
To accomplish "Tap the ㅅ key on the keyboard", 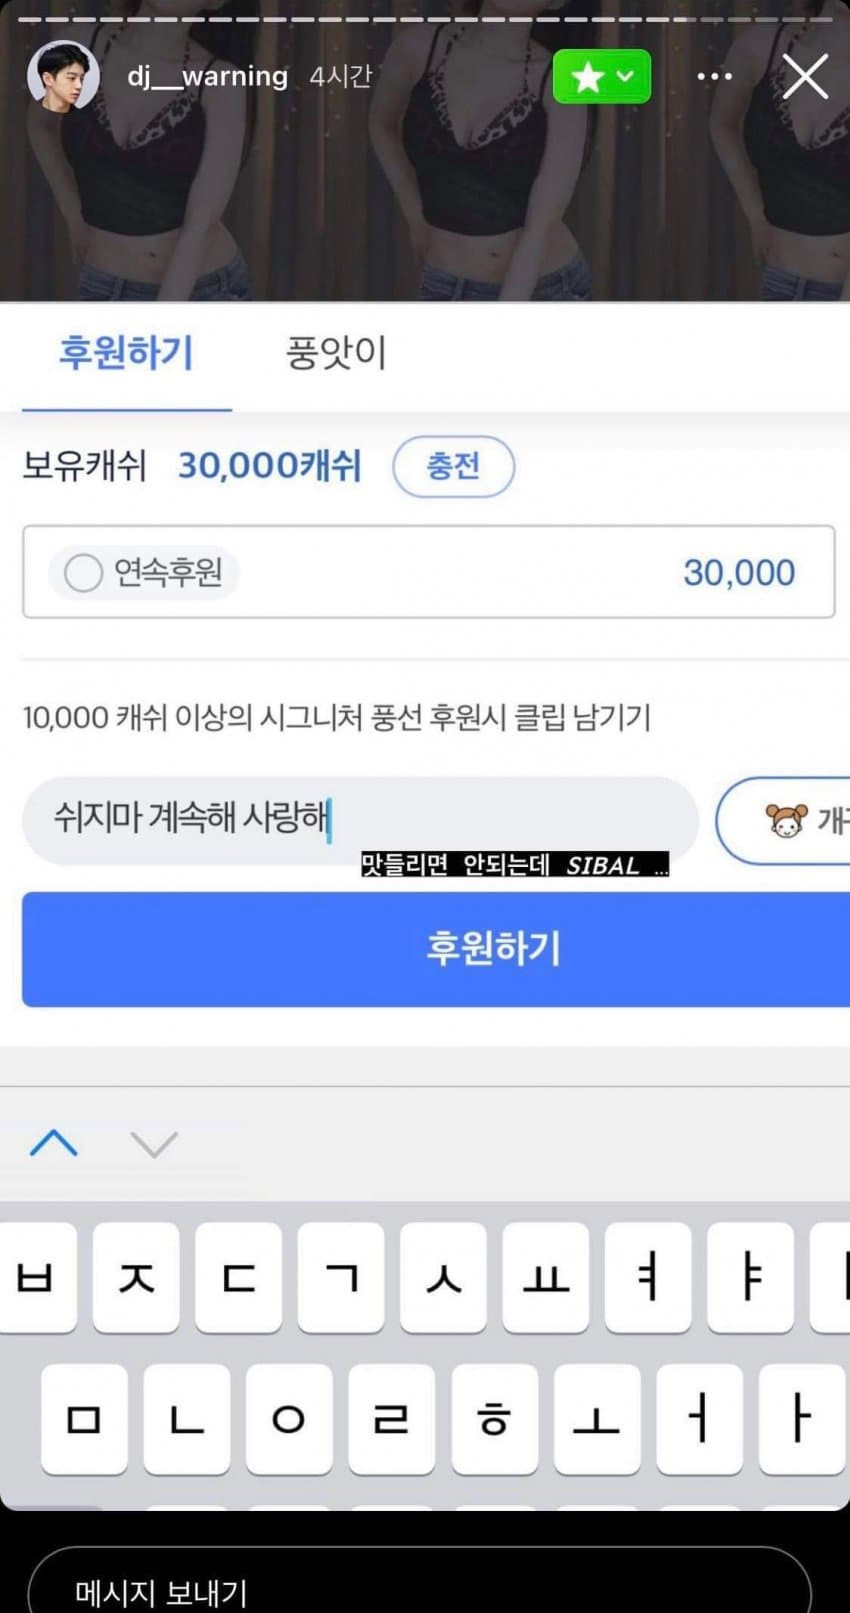I will 443,1277.
